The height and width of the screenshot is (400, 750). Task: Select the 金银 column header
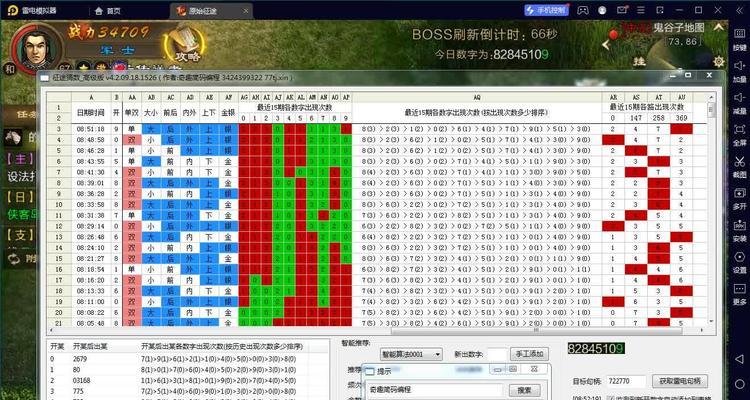coord(228,112)
